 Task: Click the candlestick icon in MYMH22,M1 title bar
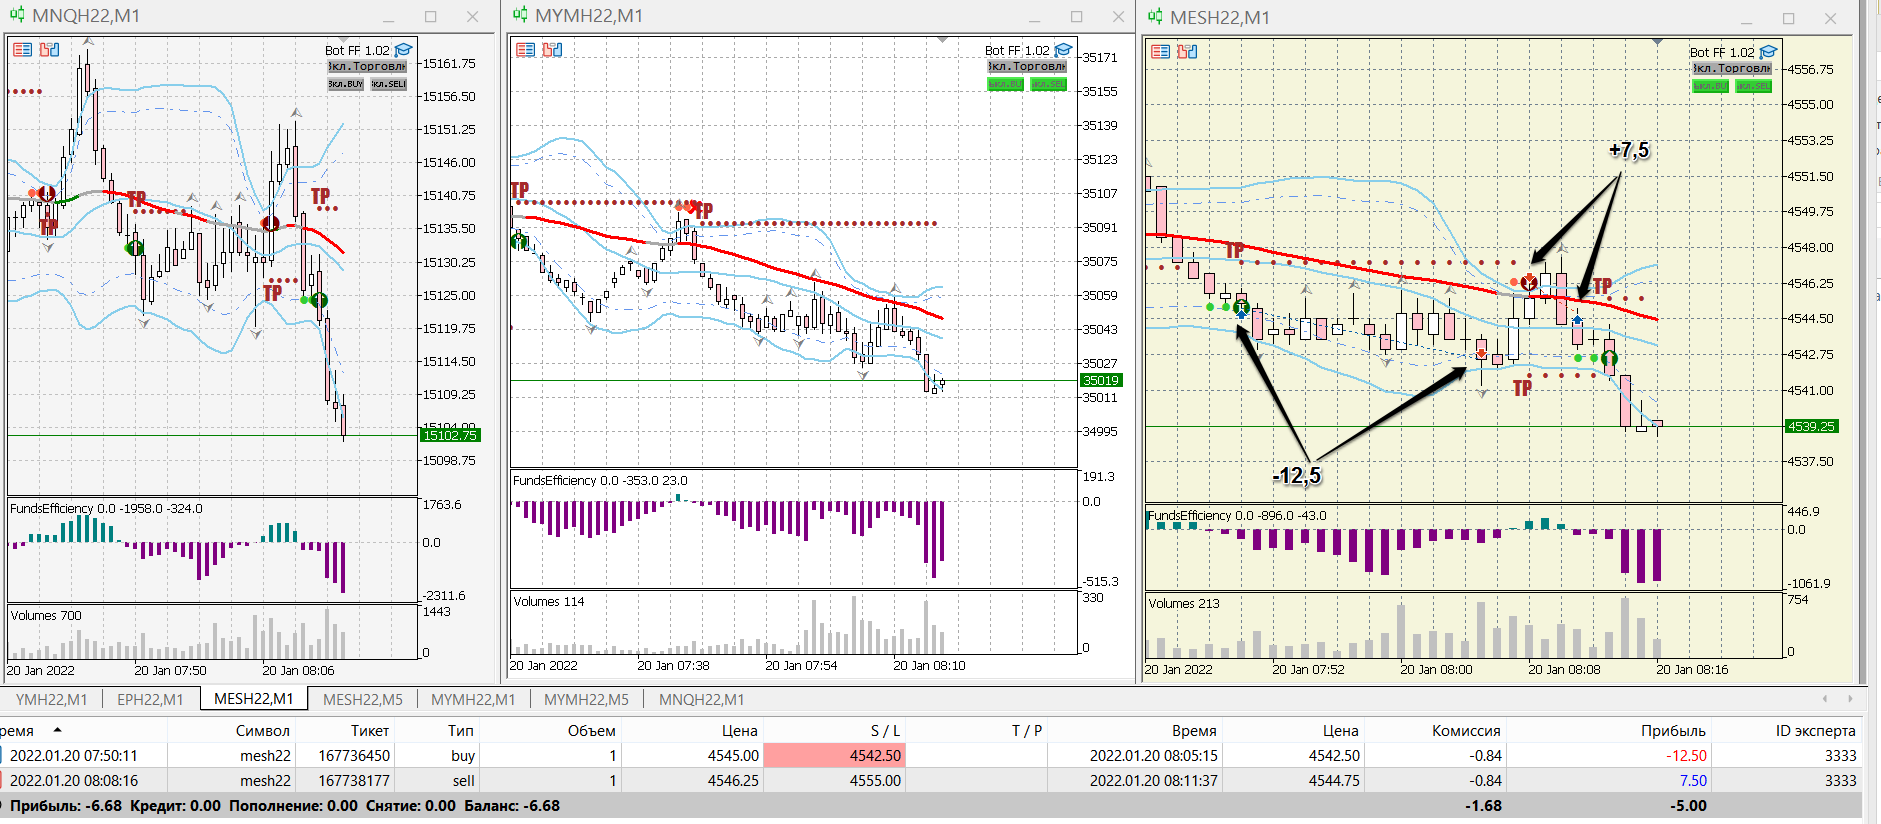coord(520,15)
